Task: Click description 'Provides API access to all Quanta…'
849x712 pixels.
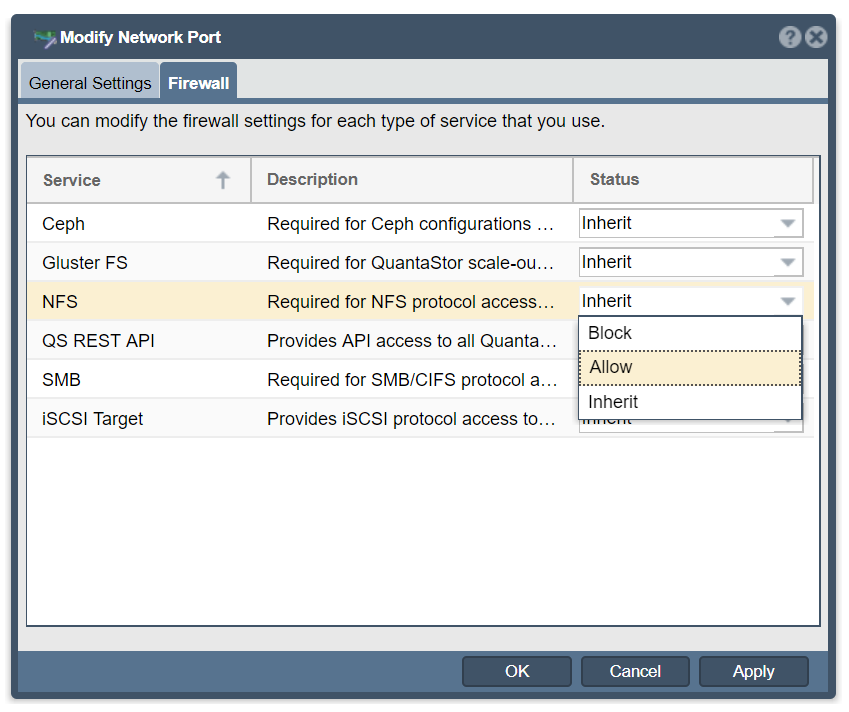Action: (x=412, y=341)
